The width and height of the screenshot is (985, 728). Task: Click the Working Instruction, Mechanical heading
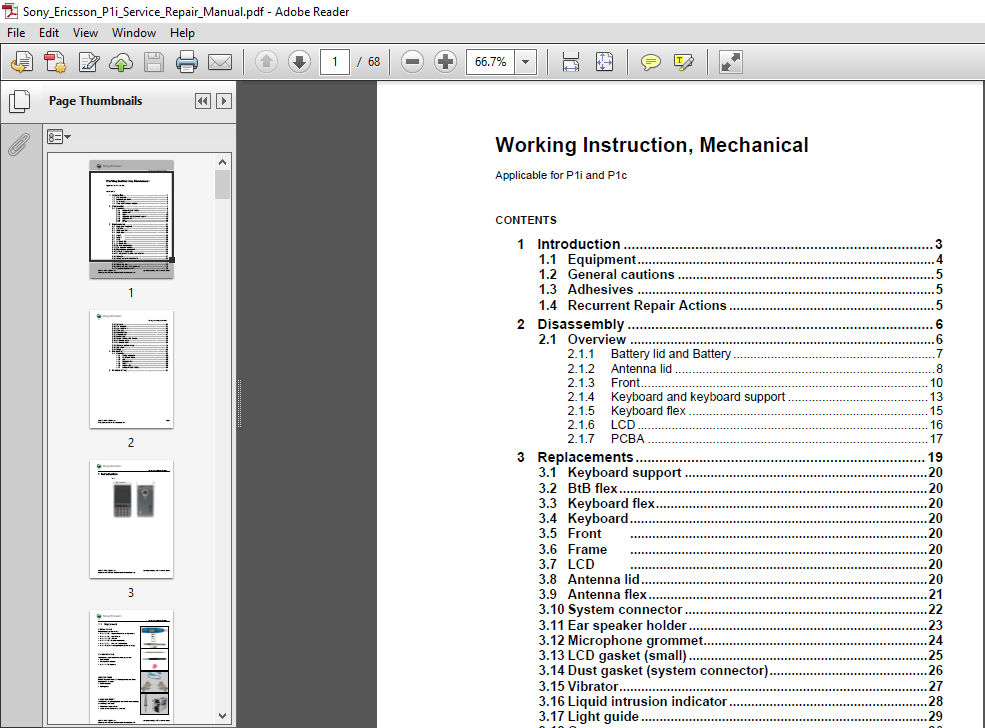click(651, 145)
